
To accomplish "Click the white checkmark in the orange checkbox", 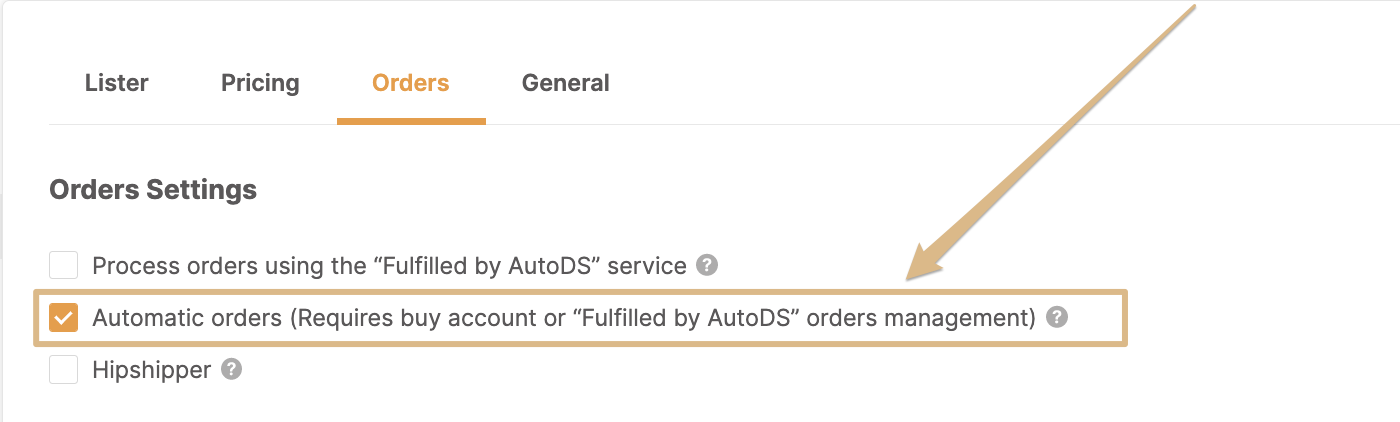I will click(x=64, y=318).
